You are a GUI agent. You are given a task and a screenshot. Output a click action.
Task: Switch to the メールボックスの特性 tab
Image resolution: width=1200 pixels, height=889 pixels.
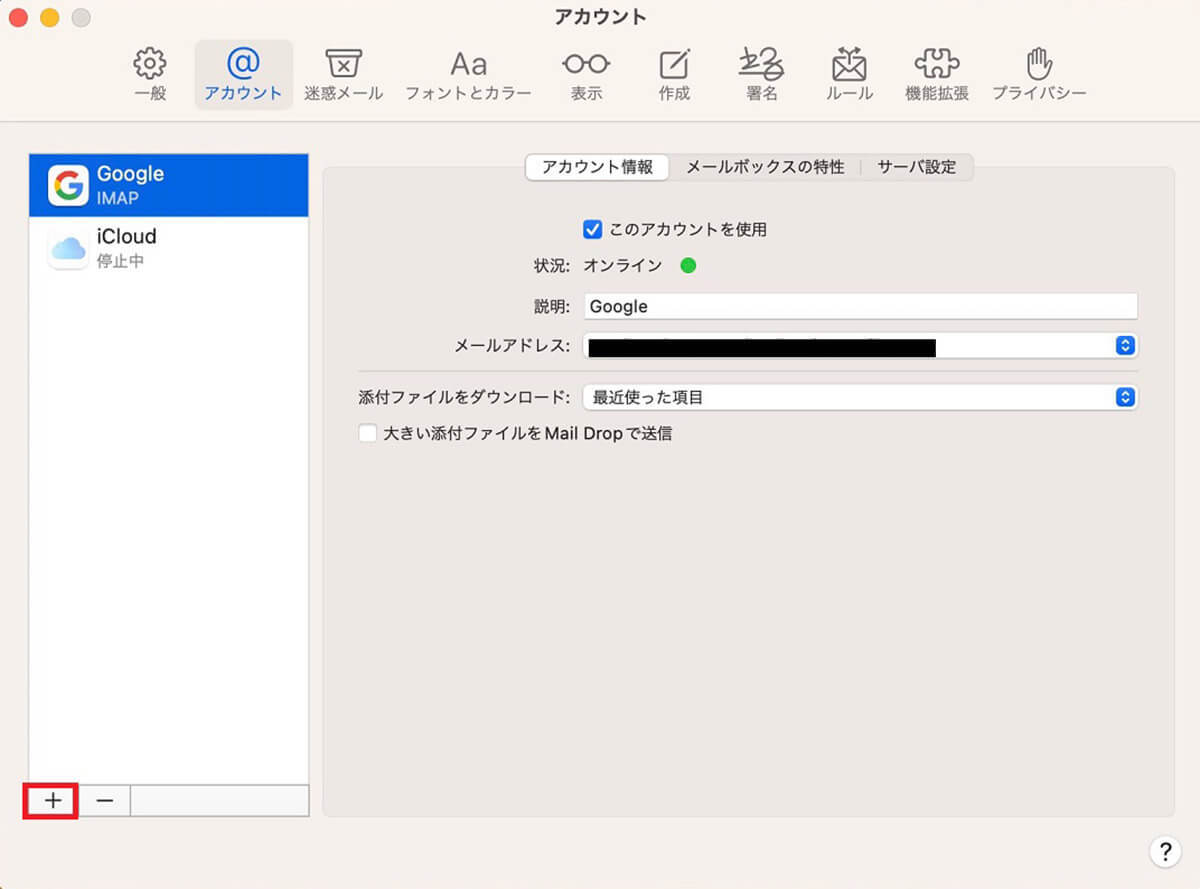765,167
